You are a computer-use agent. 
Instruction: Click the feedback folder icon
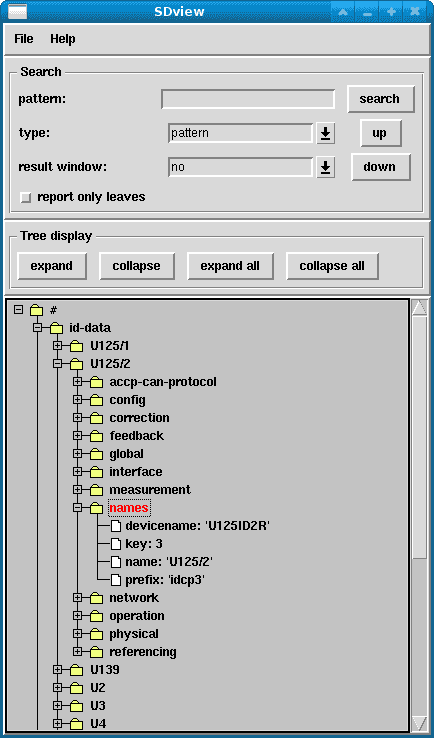click(96, 436)
